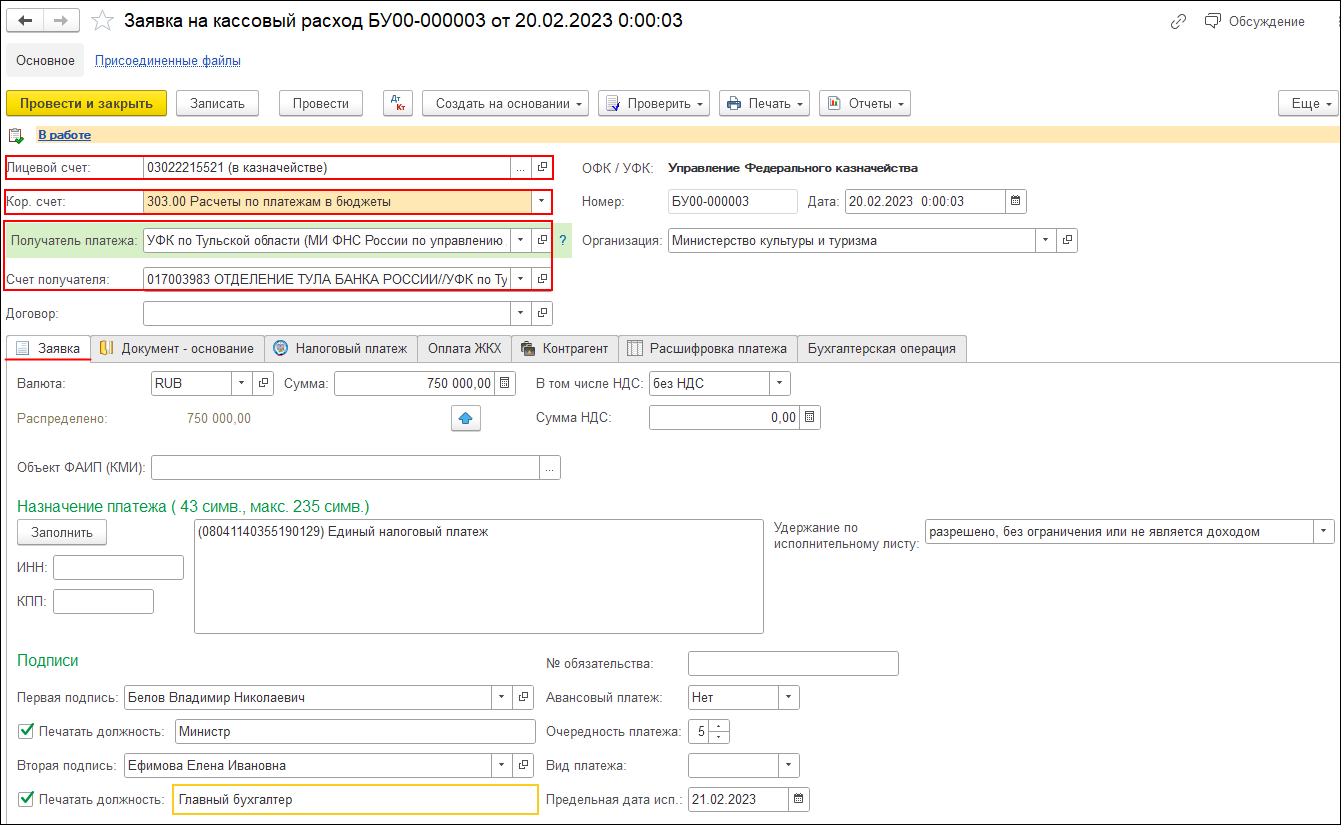Screen dimensions: 1341x825
Task: Click into ИНН input field
Action: click(x=118, y=568)
